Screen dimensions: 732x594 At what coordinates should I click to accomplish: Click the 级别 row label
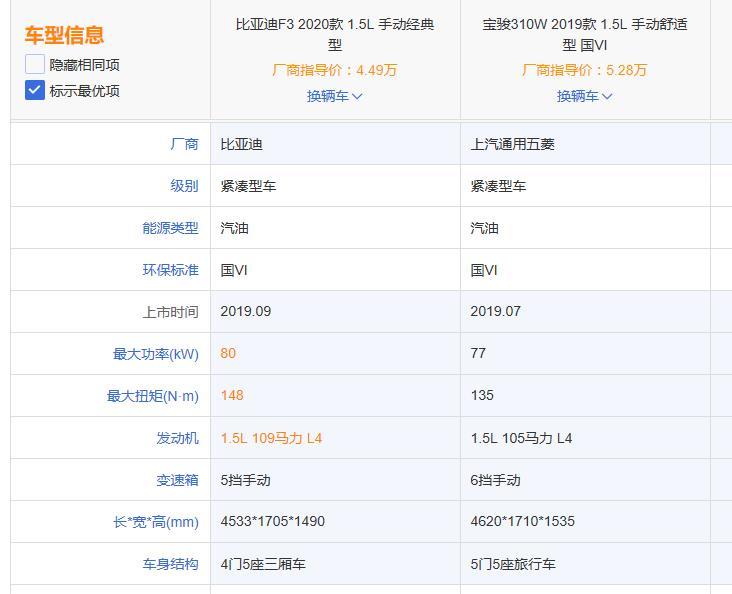point(184,186)
